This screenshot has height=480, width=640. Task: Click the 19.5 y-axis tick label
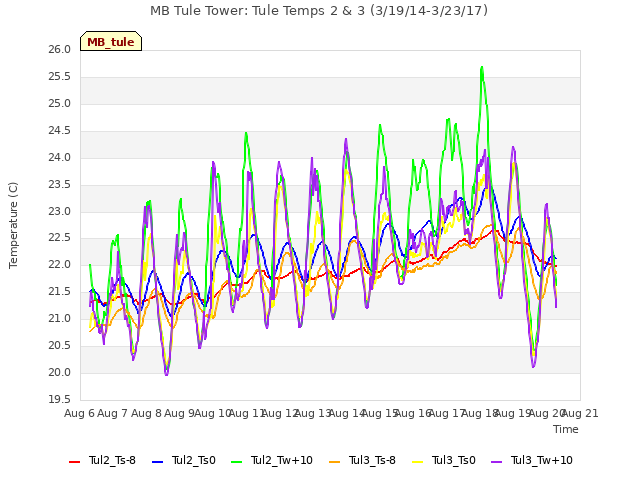click(60, 400)
